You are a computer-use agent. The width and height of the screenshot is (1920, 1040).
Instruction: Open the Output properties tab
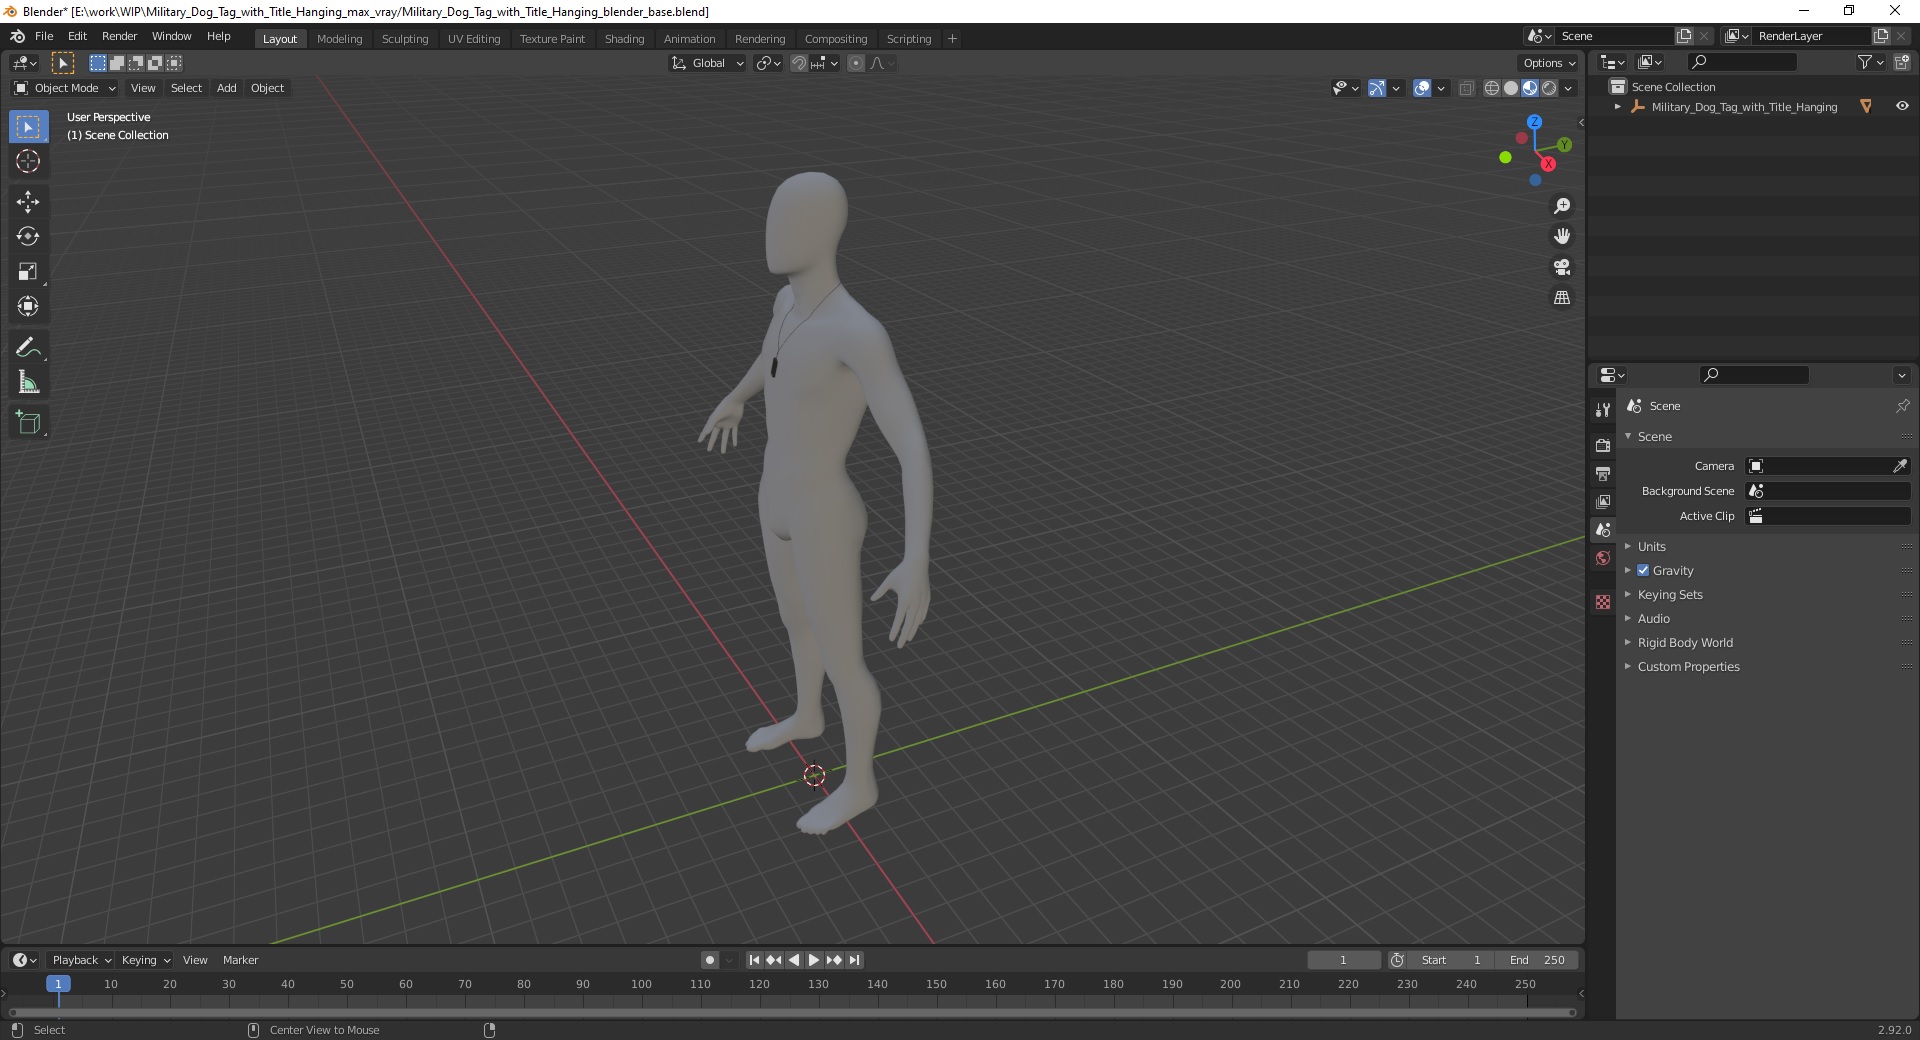tap(1603, 473)
